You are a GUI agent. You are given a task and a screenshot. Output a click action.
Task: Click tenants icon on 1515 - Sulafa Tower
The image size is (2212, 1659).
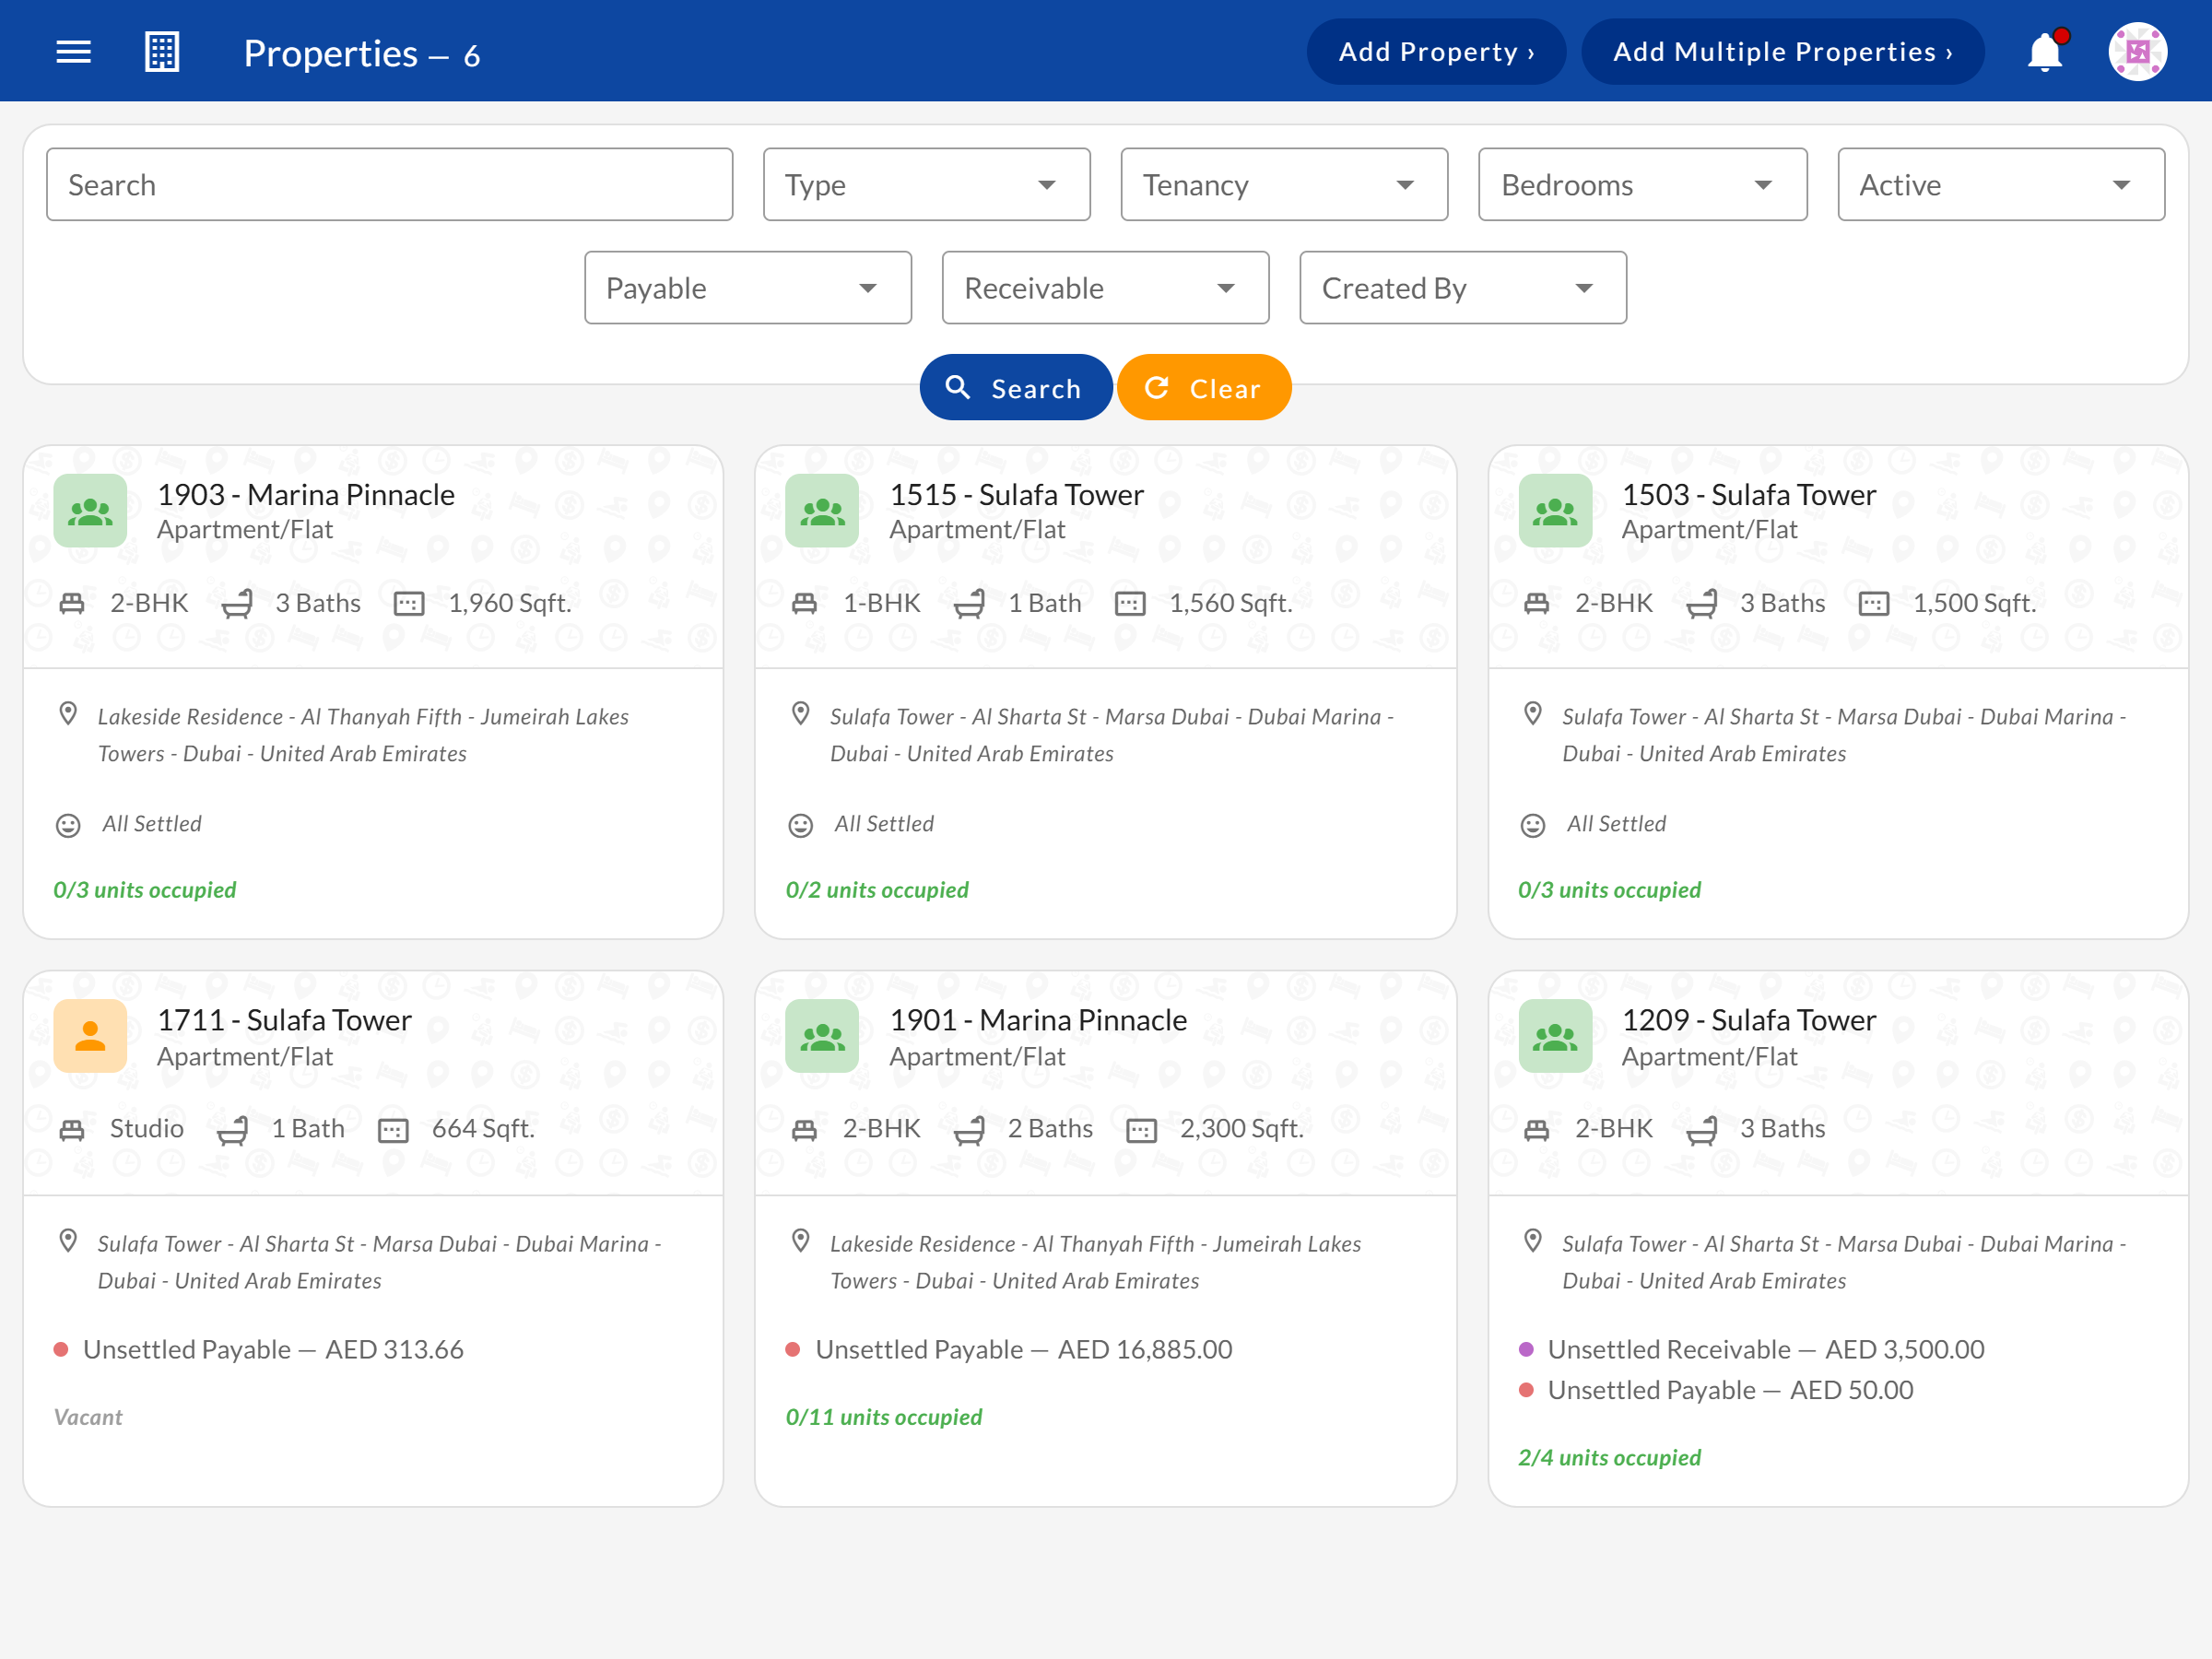pos(822,510)
